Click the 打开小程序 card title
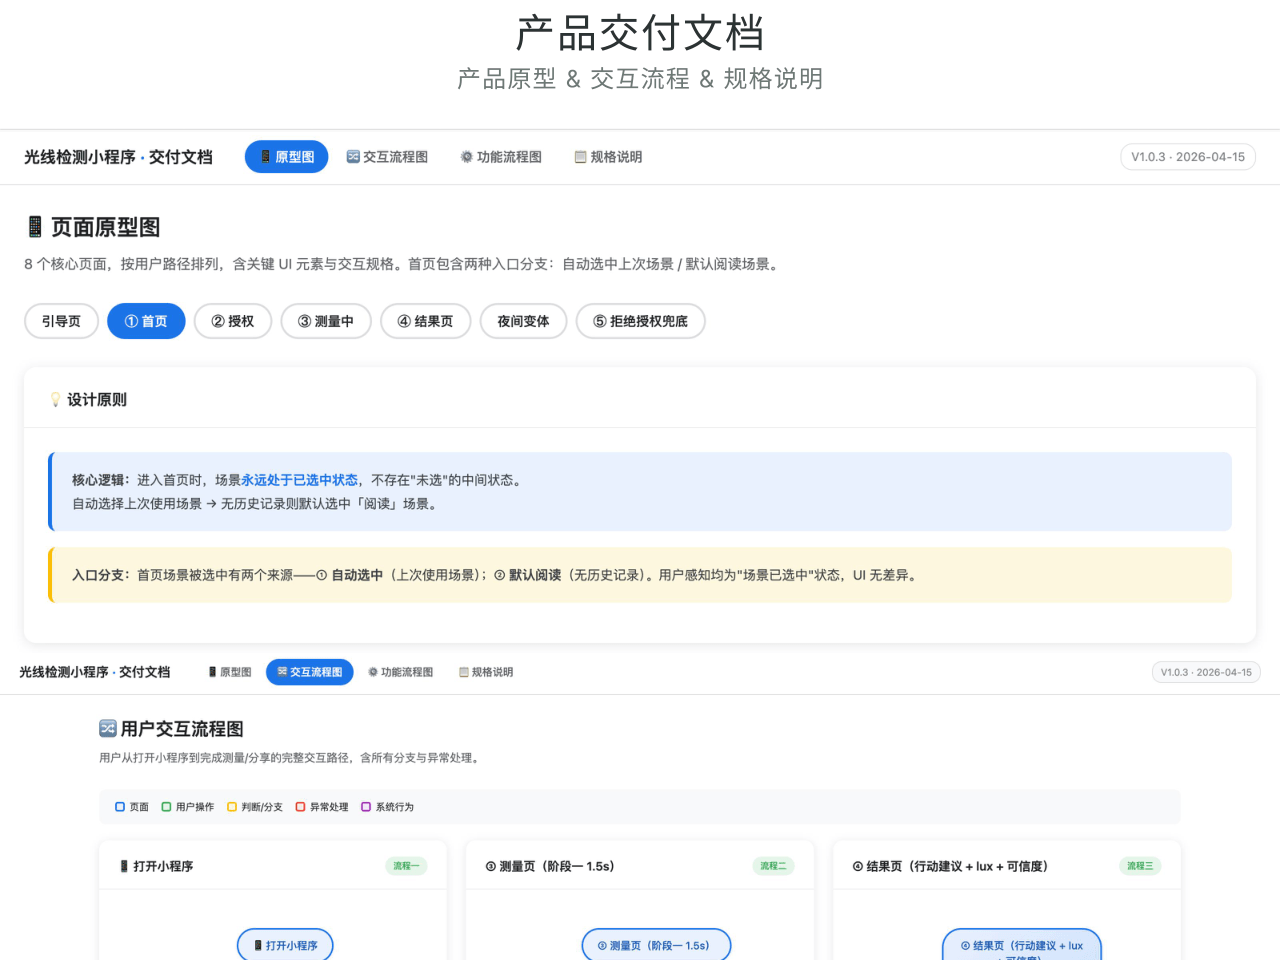 (157, 866)
